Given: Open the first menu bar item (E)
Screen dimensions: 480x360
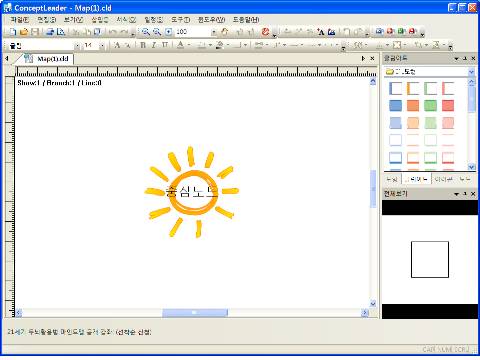Looking at the screenshot, I should (x=20, y=20).
